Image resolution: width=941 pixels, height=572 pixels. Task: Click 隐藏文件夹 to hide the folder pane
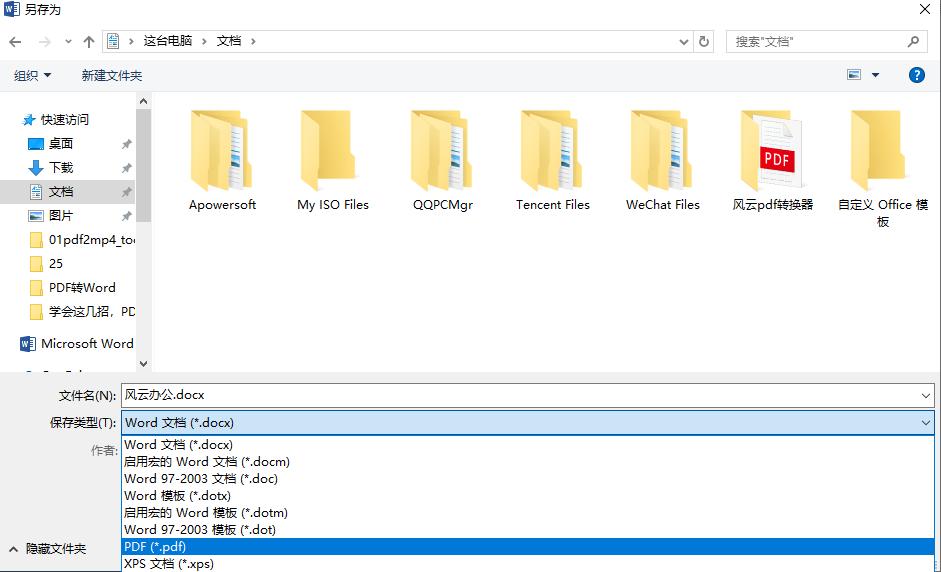point(48,549)
